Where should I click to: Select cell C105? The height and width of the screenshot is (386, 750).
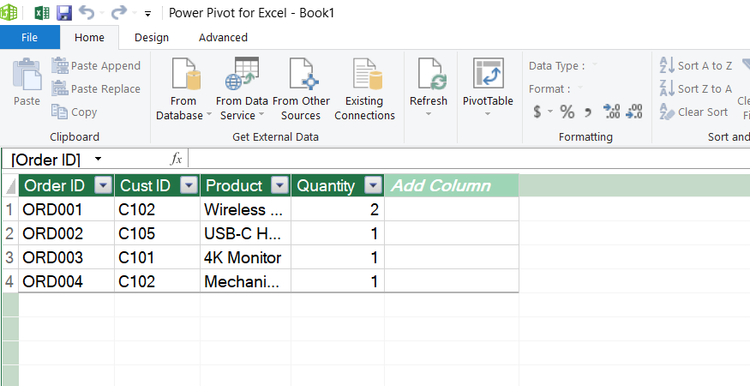click(x=157, y=233)
